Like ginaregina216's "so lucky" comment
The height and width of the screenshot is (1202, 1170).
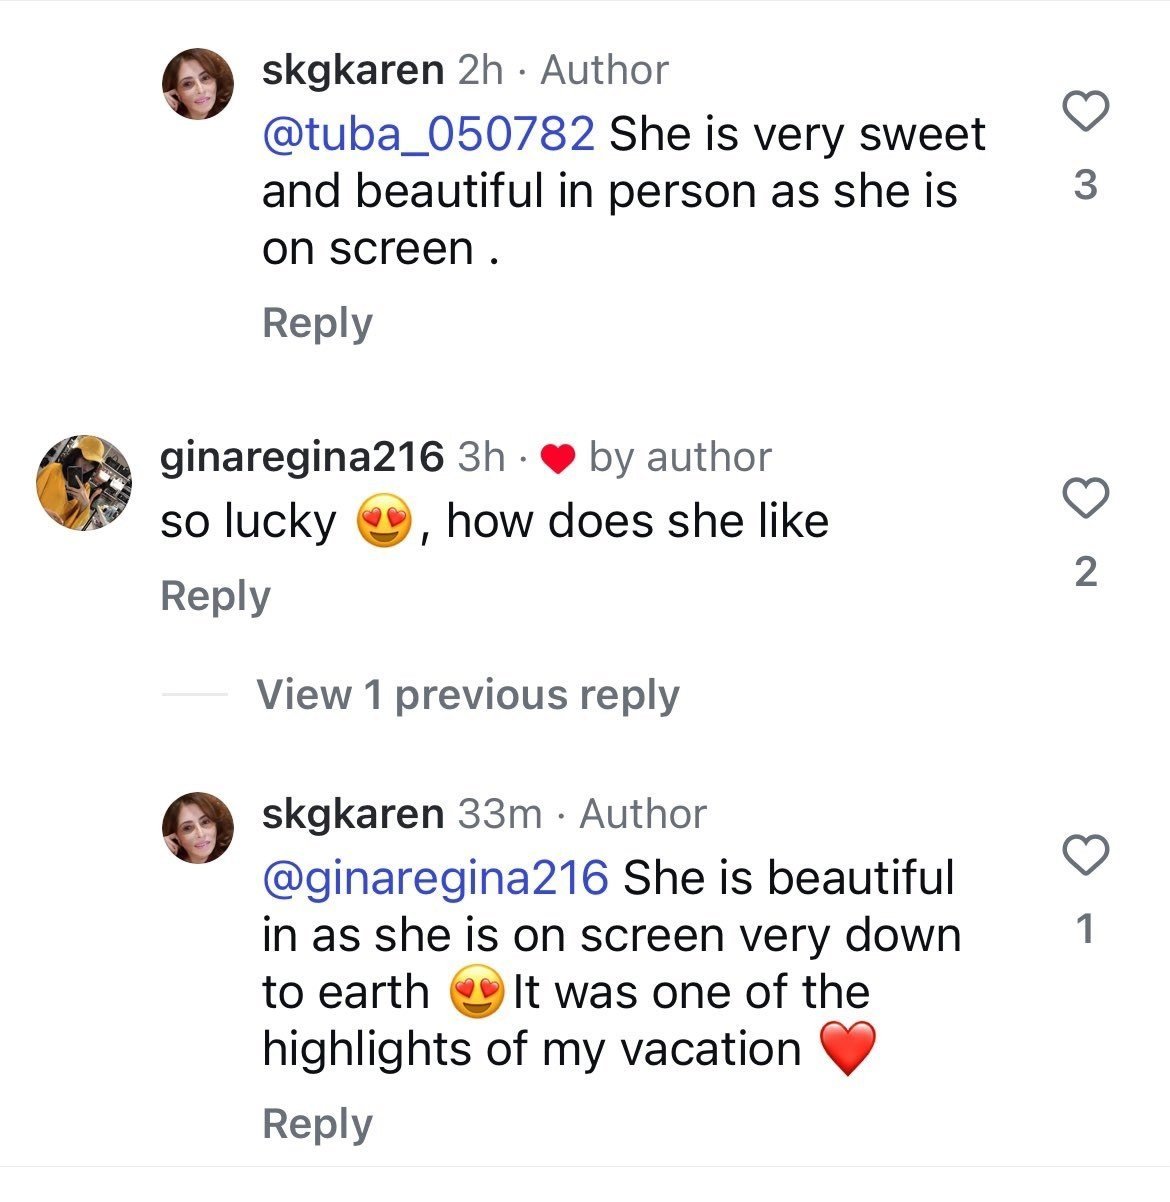[x=1085, y=497]
